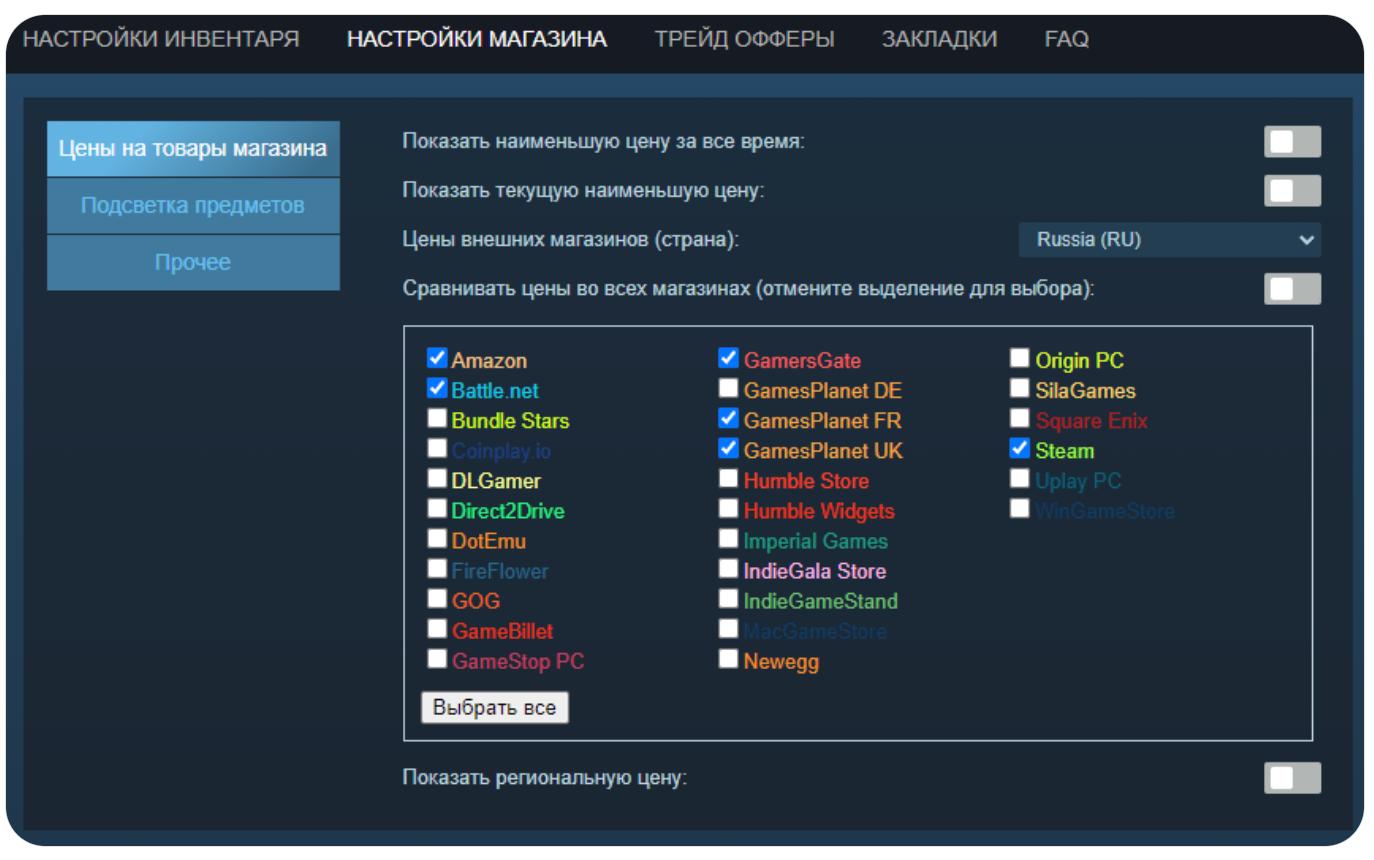The width and height of the screenshot is (1374, 860).
Task: Tick the FireFlower checkbox
Action: [x=437, y=568]
